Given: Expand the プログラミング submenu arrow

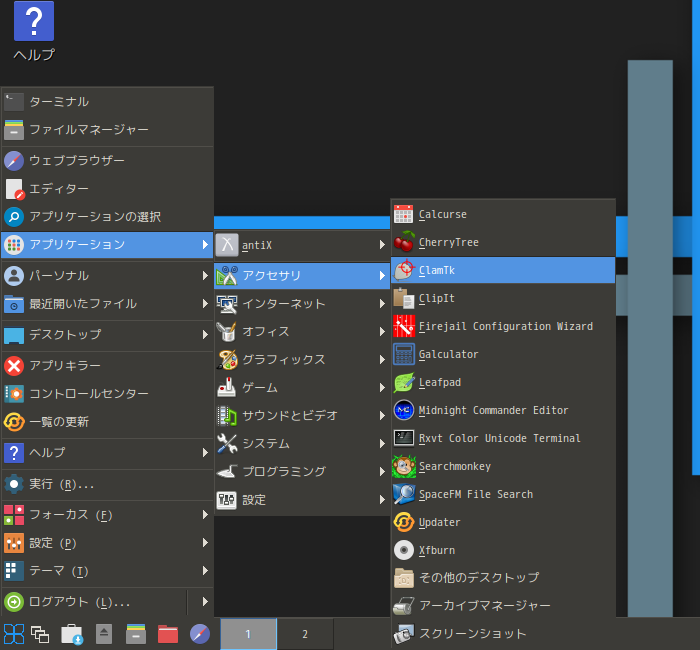Looking at the screenshot, I should click(x=382, y=471).
